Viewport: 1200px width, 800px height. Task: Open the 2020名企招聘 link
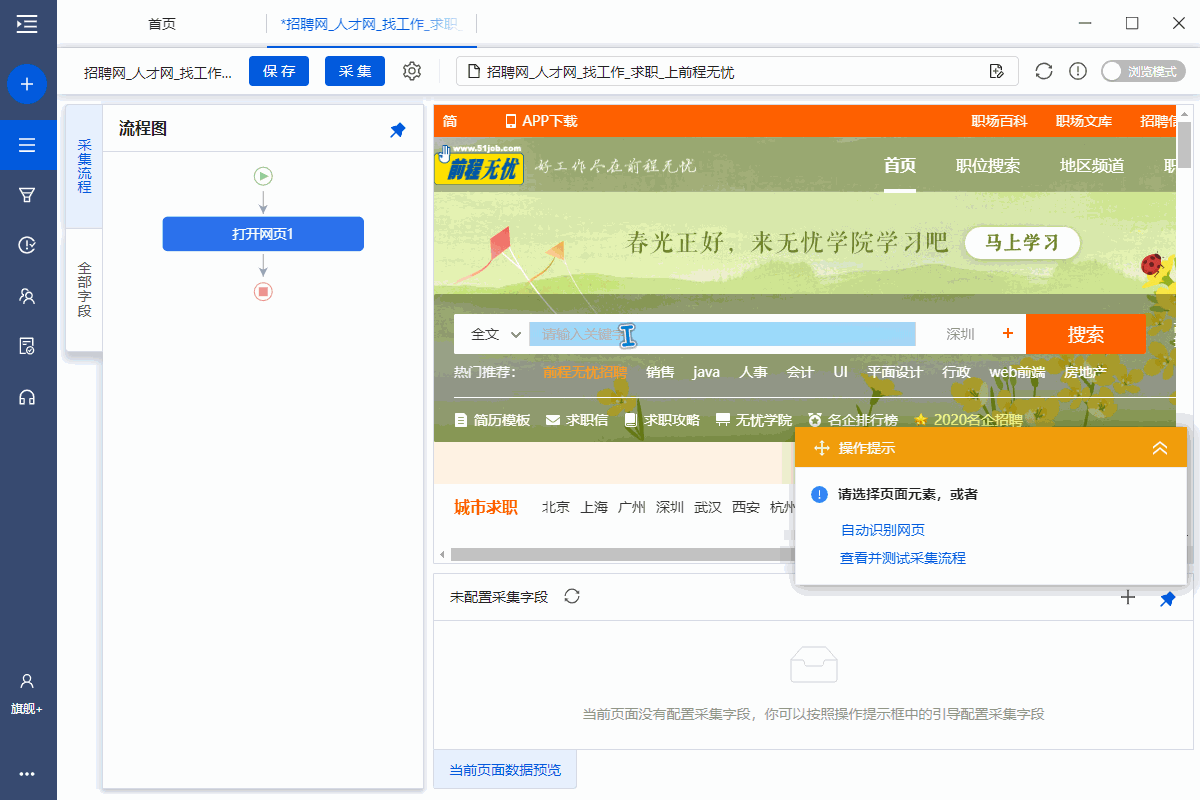pyautogui.click(x=968, y=420)
